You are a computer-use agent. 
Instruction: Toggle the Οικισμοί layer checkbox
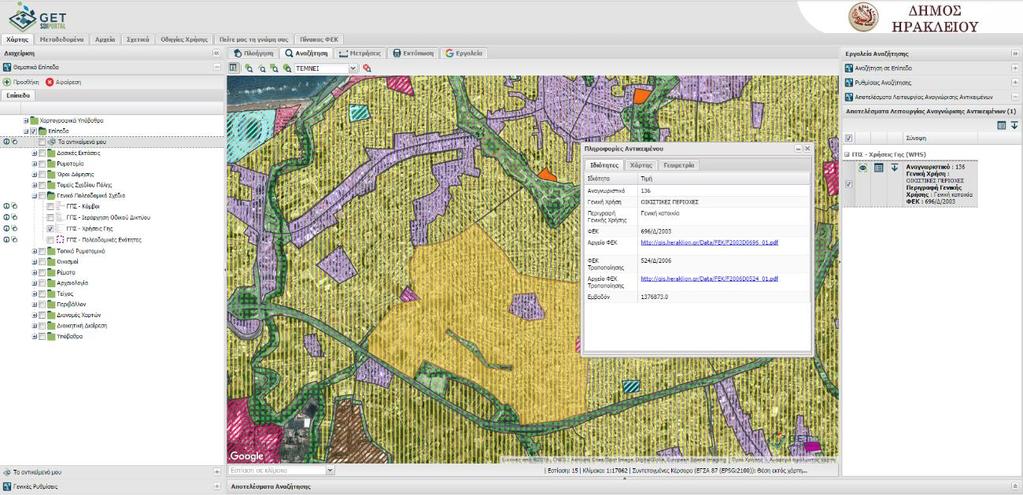tap(42, 262)
